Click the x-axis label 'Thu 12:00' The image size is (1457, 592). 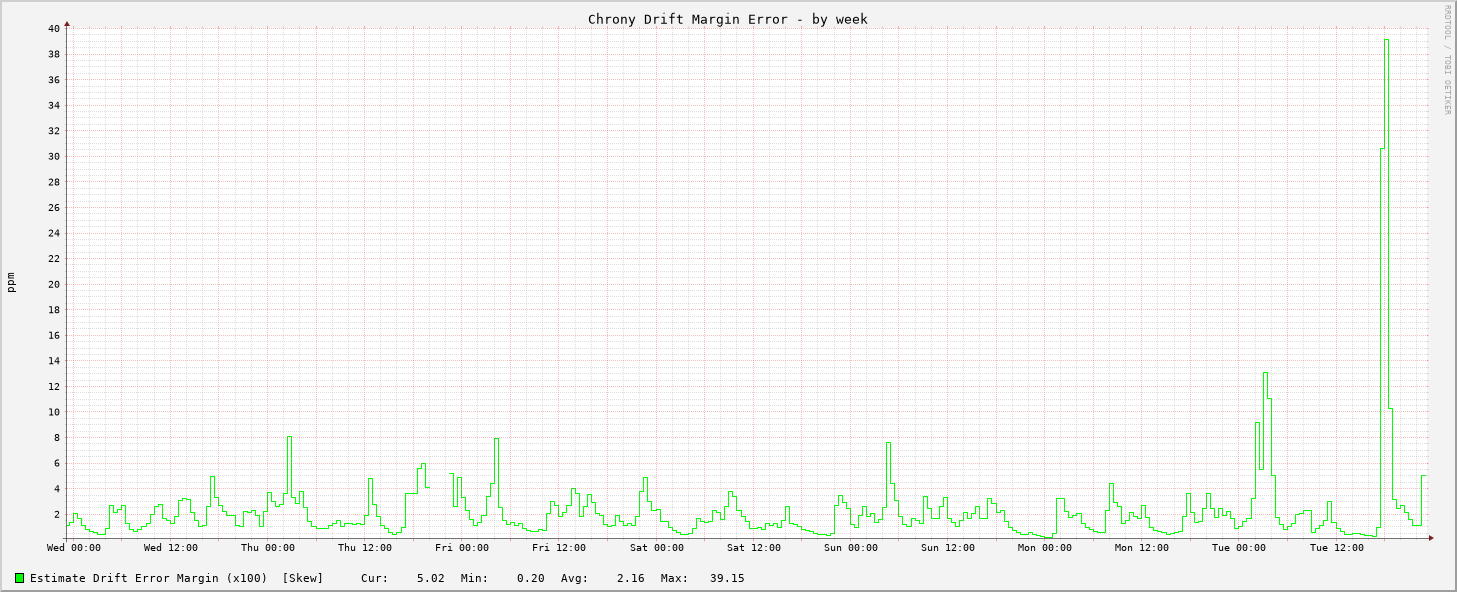coord(364,547)
